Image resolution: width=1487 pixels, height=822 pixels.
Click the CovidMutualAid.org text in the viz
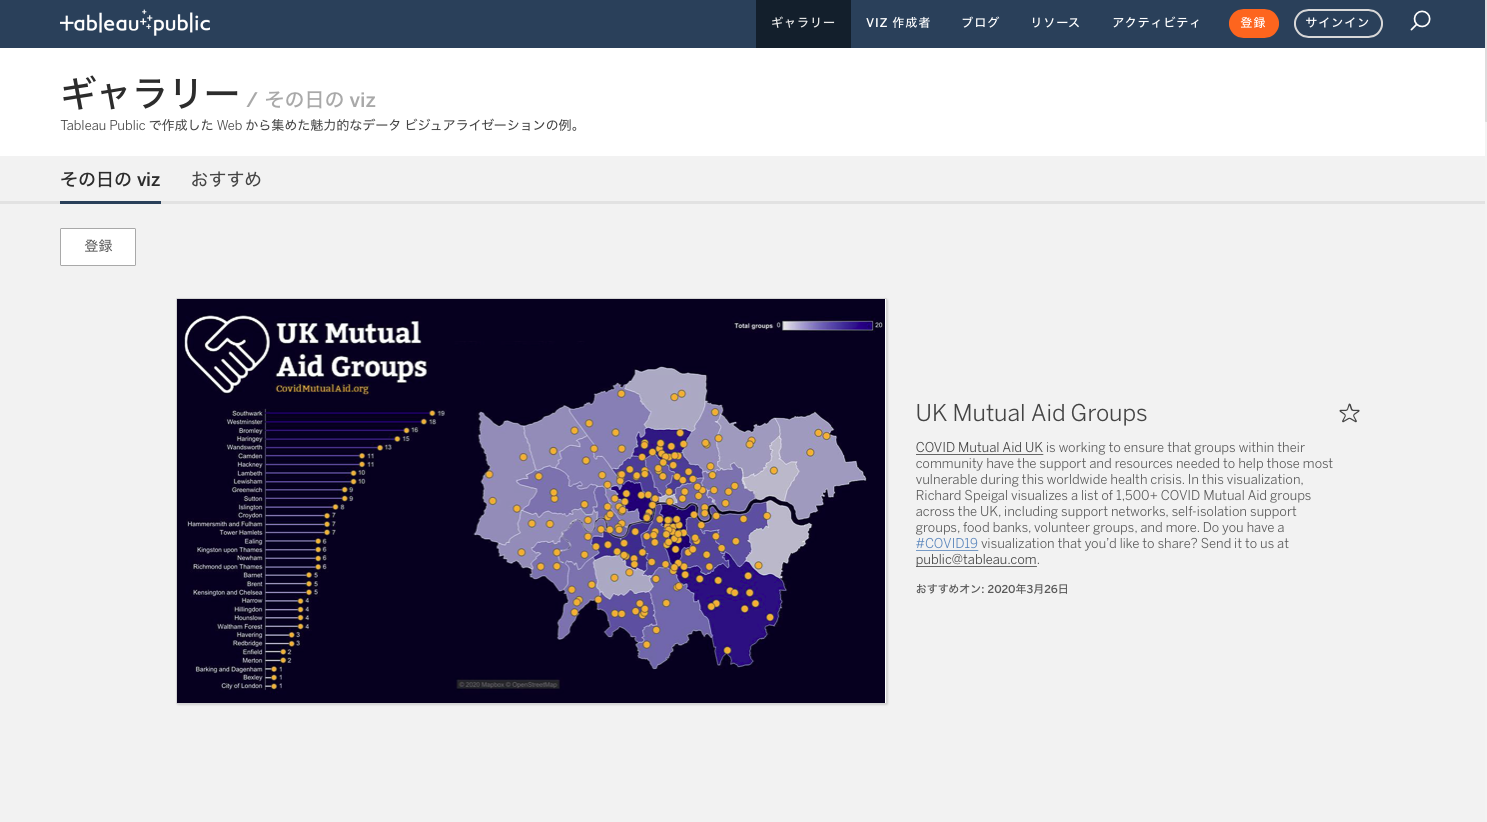(x=322, y=389)
